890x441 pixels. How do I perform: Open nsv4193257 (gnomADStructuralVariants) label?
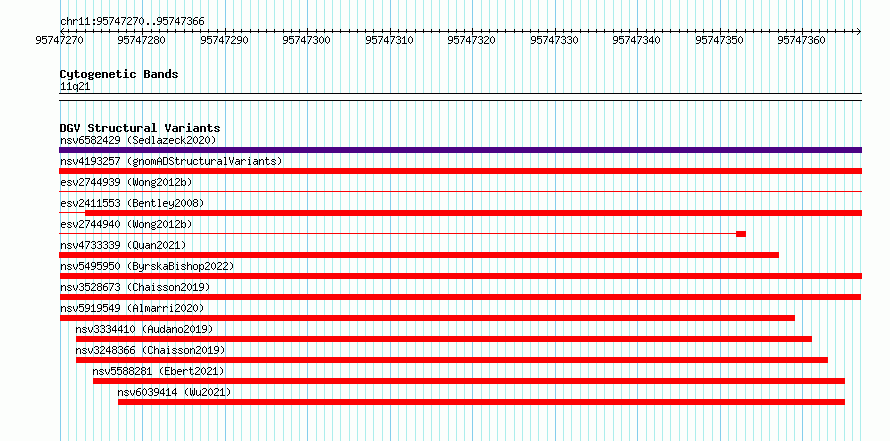point(171,161)
